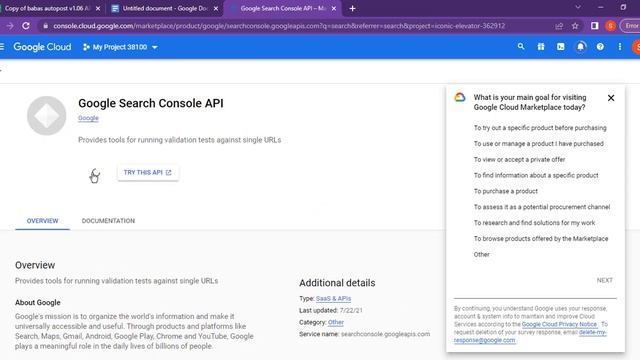Open the My Project 38100 project selector
The width and height of the screenshot is (640, 360).
[120, 47]
